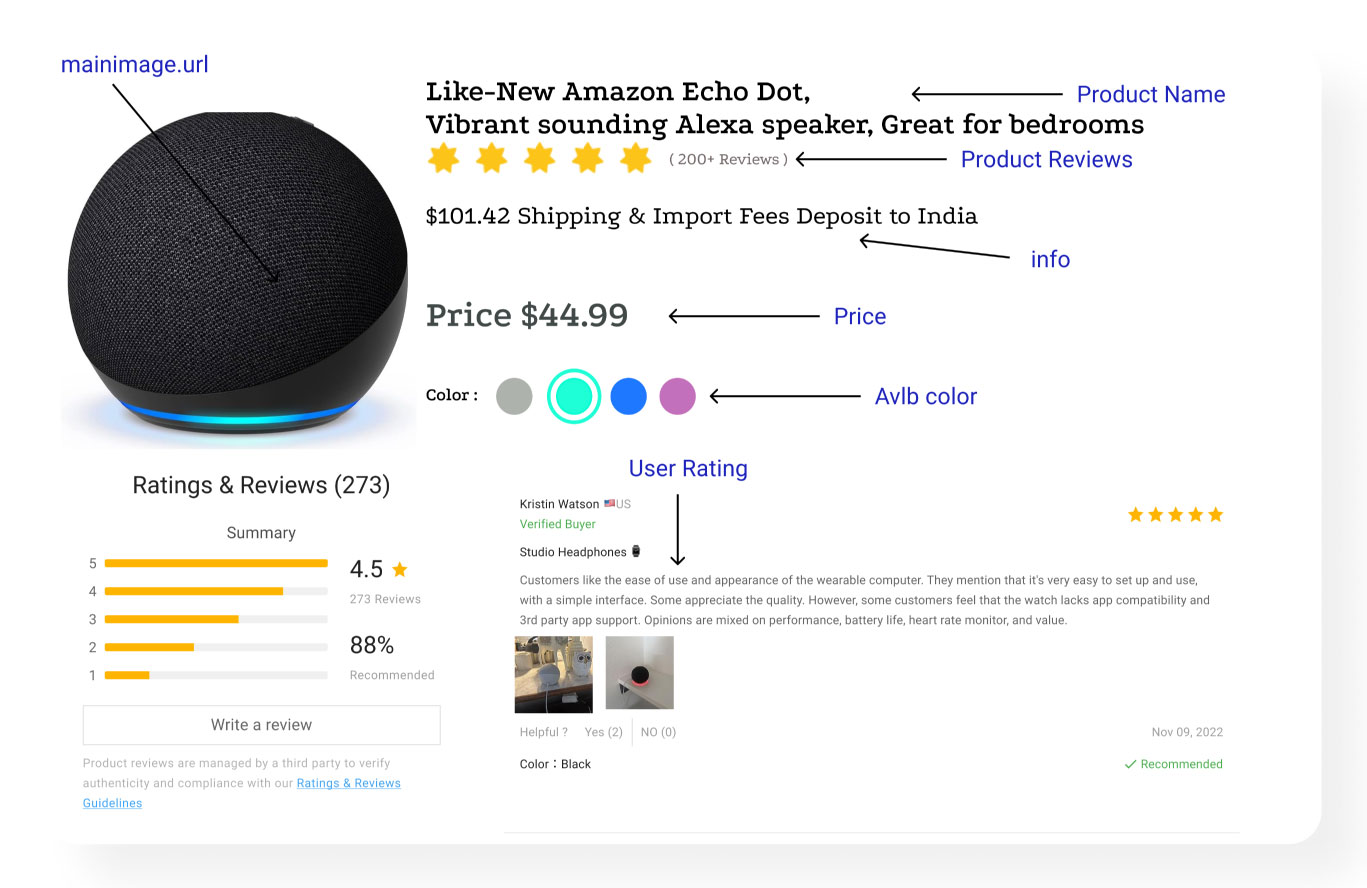Click the watch icon beside Studio Headphones
Screen dimensions: 1367x888
click(x=636, y=552)
